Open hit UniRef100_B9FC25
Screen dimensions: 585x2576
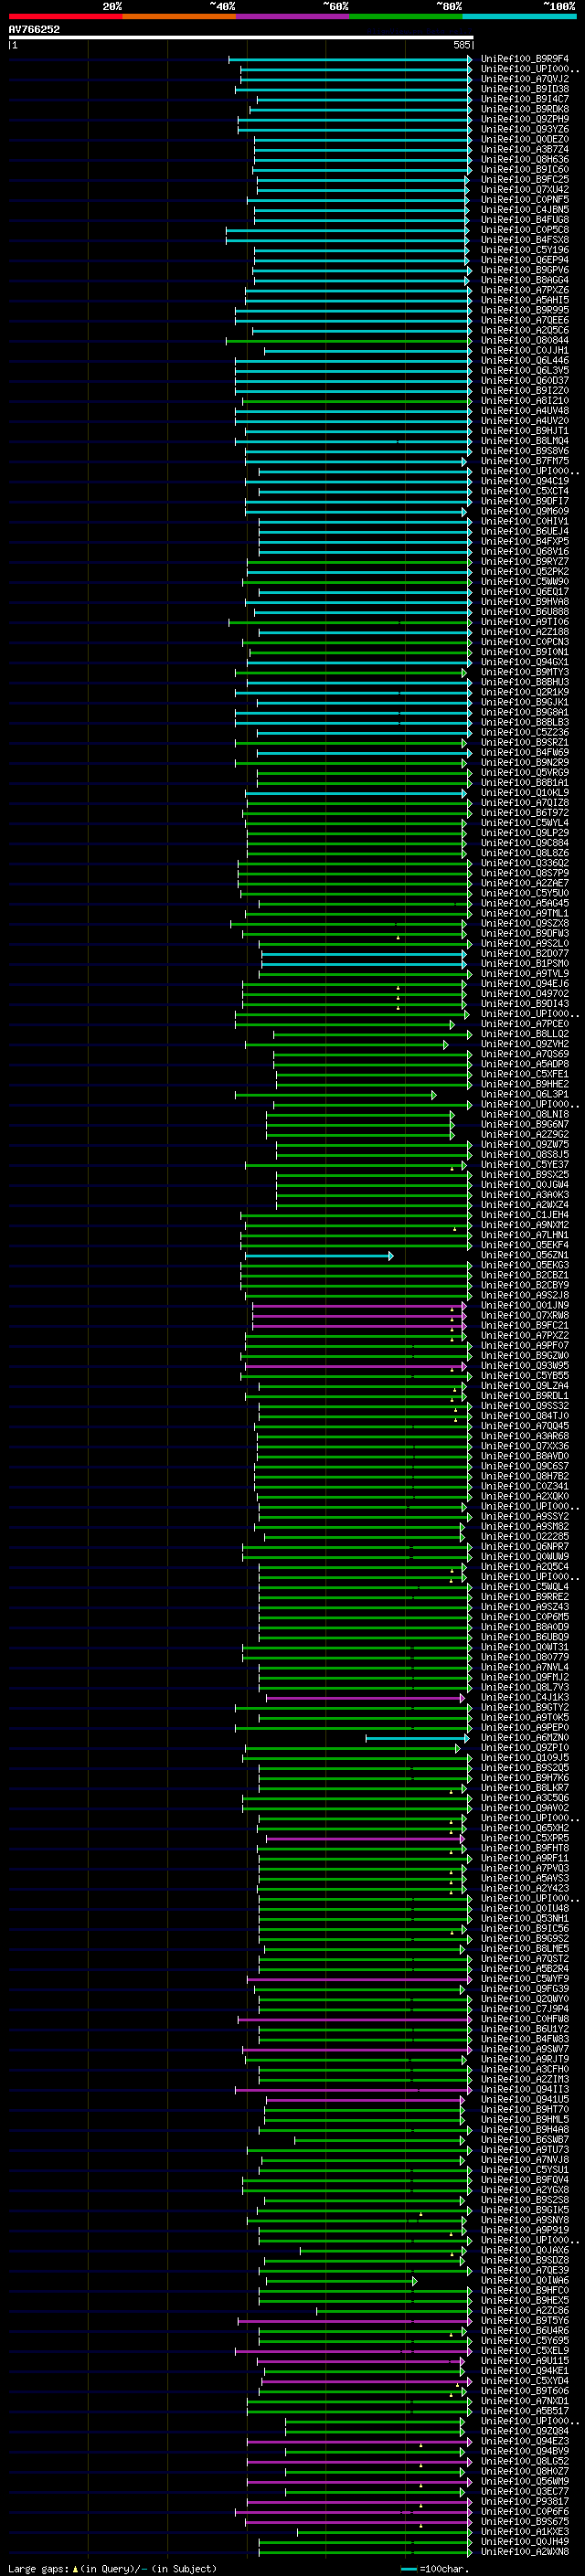(x=525, y=179)
